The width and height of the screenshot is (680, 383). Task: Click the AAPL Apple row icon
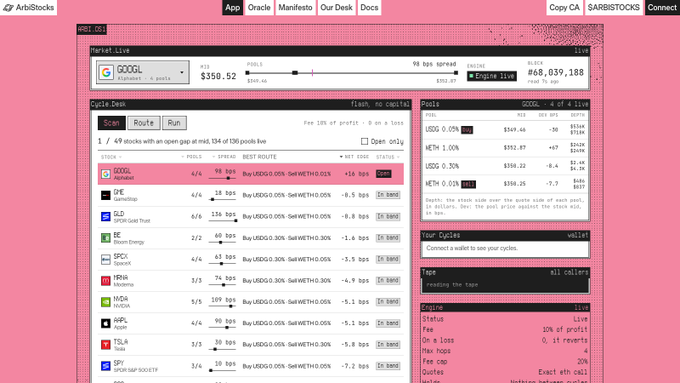click(x=105, y=323)
